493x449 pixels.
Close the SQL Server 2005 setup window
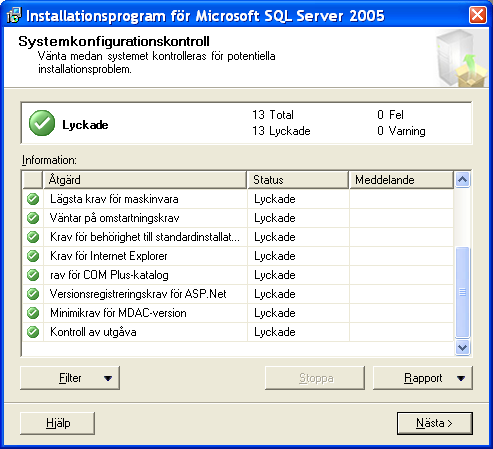pos(478,15)
